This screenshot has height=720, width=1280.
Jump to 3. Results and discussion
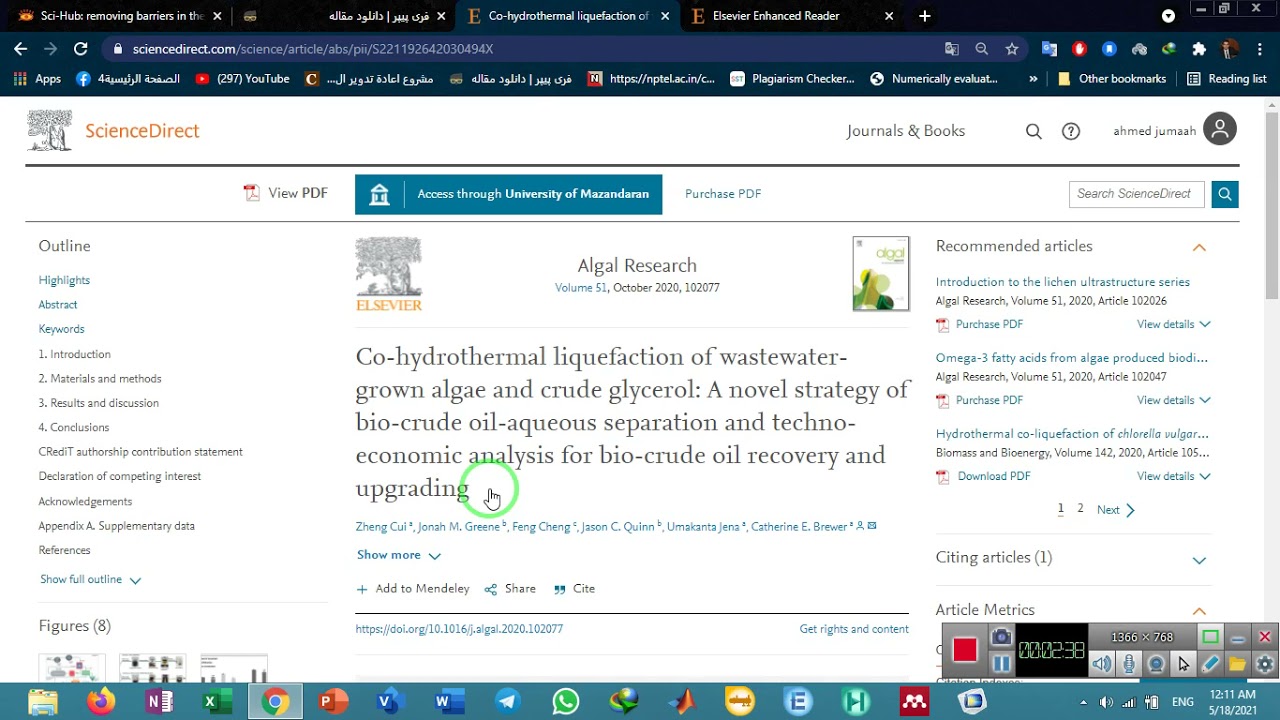[98, 403]
